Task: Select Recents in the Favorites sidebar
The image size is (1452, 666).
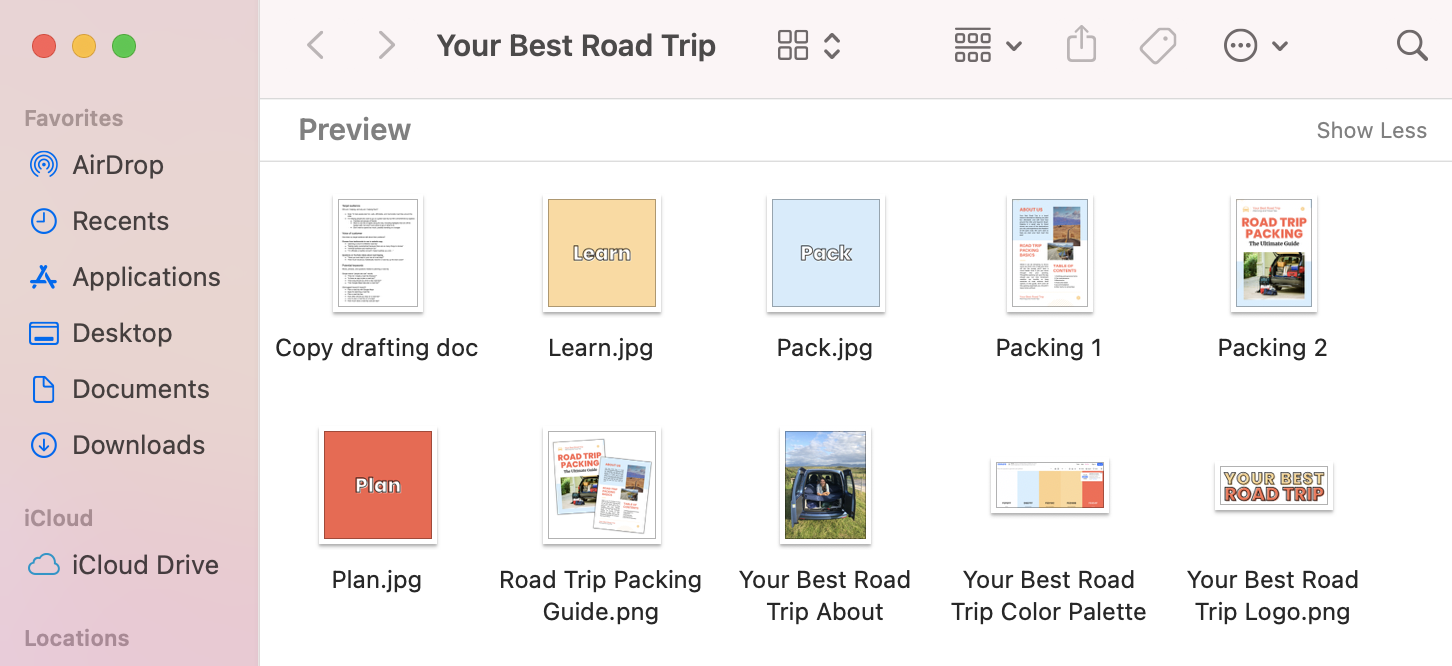Action: click(120, 221)
